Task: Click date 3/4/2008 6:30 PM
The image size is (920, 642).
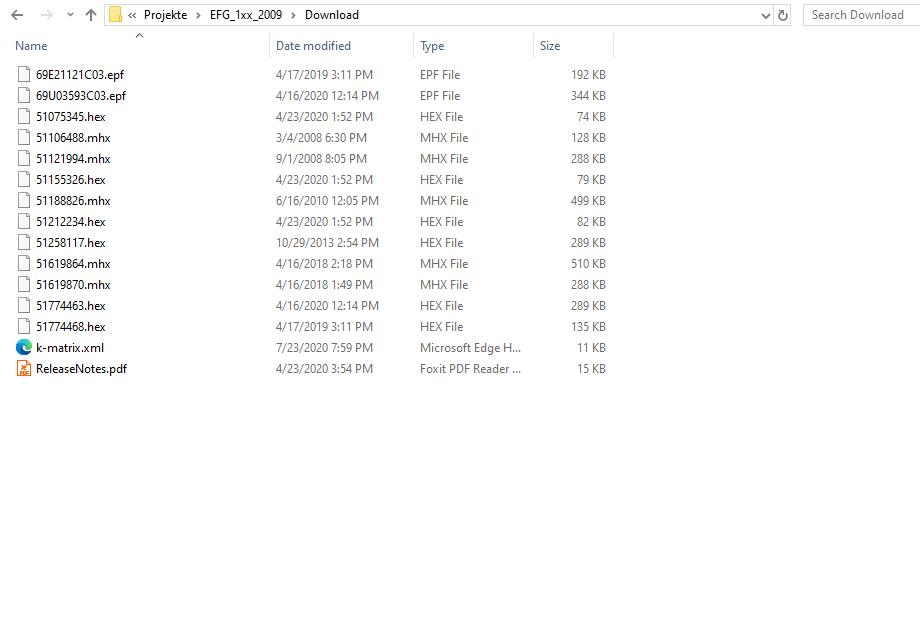Action: pos(321,138)
